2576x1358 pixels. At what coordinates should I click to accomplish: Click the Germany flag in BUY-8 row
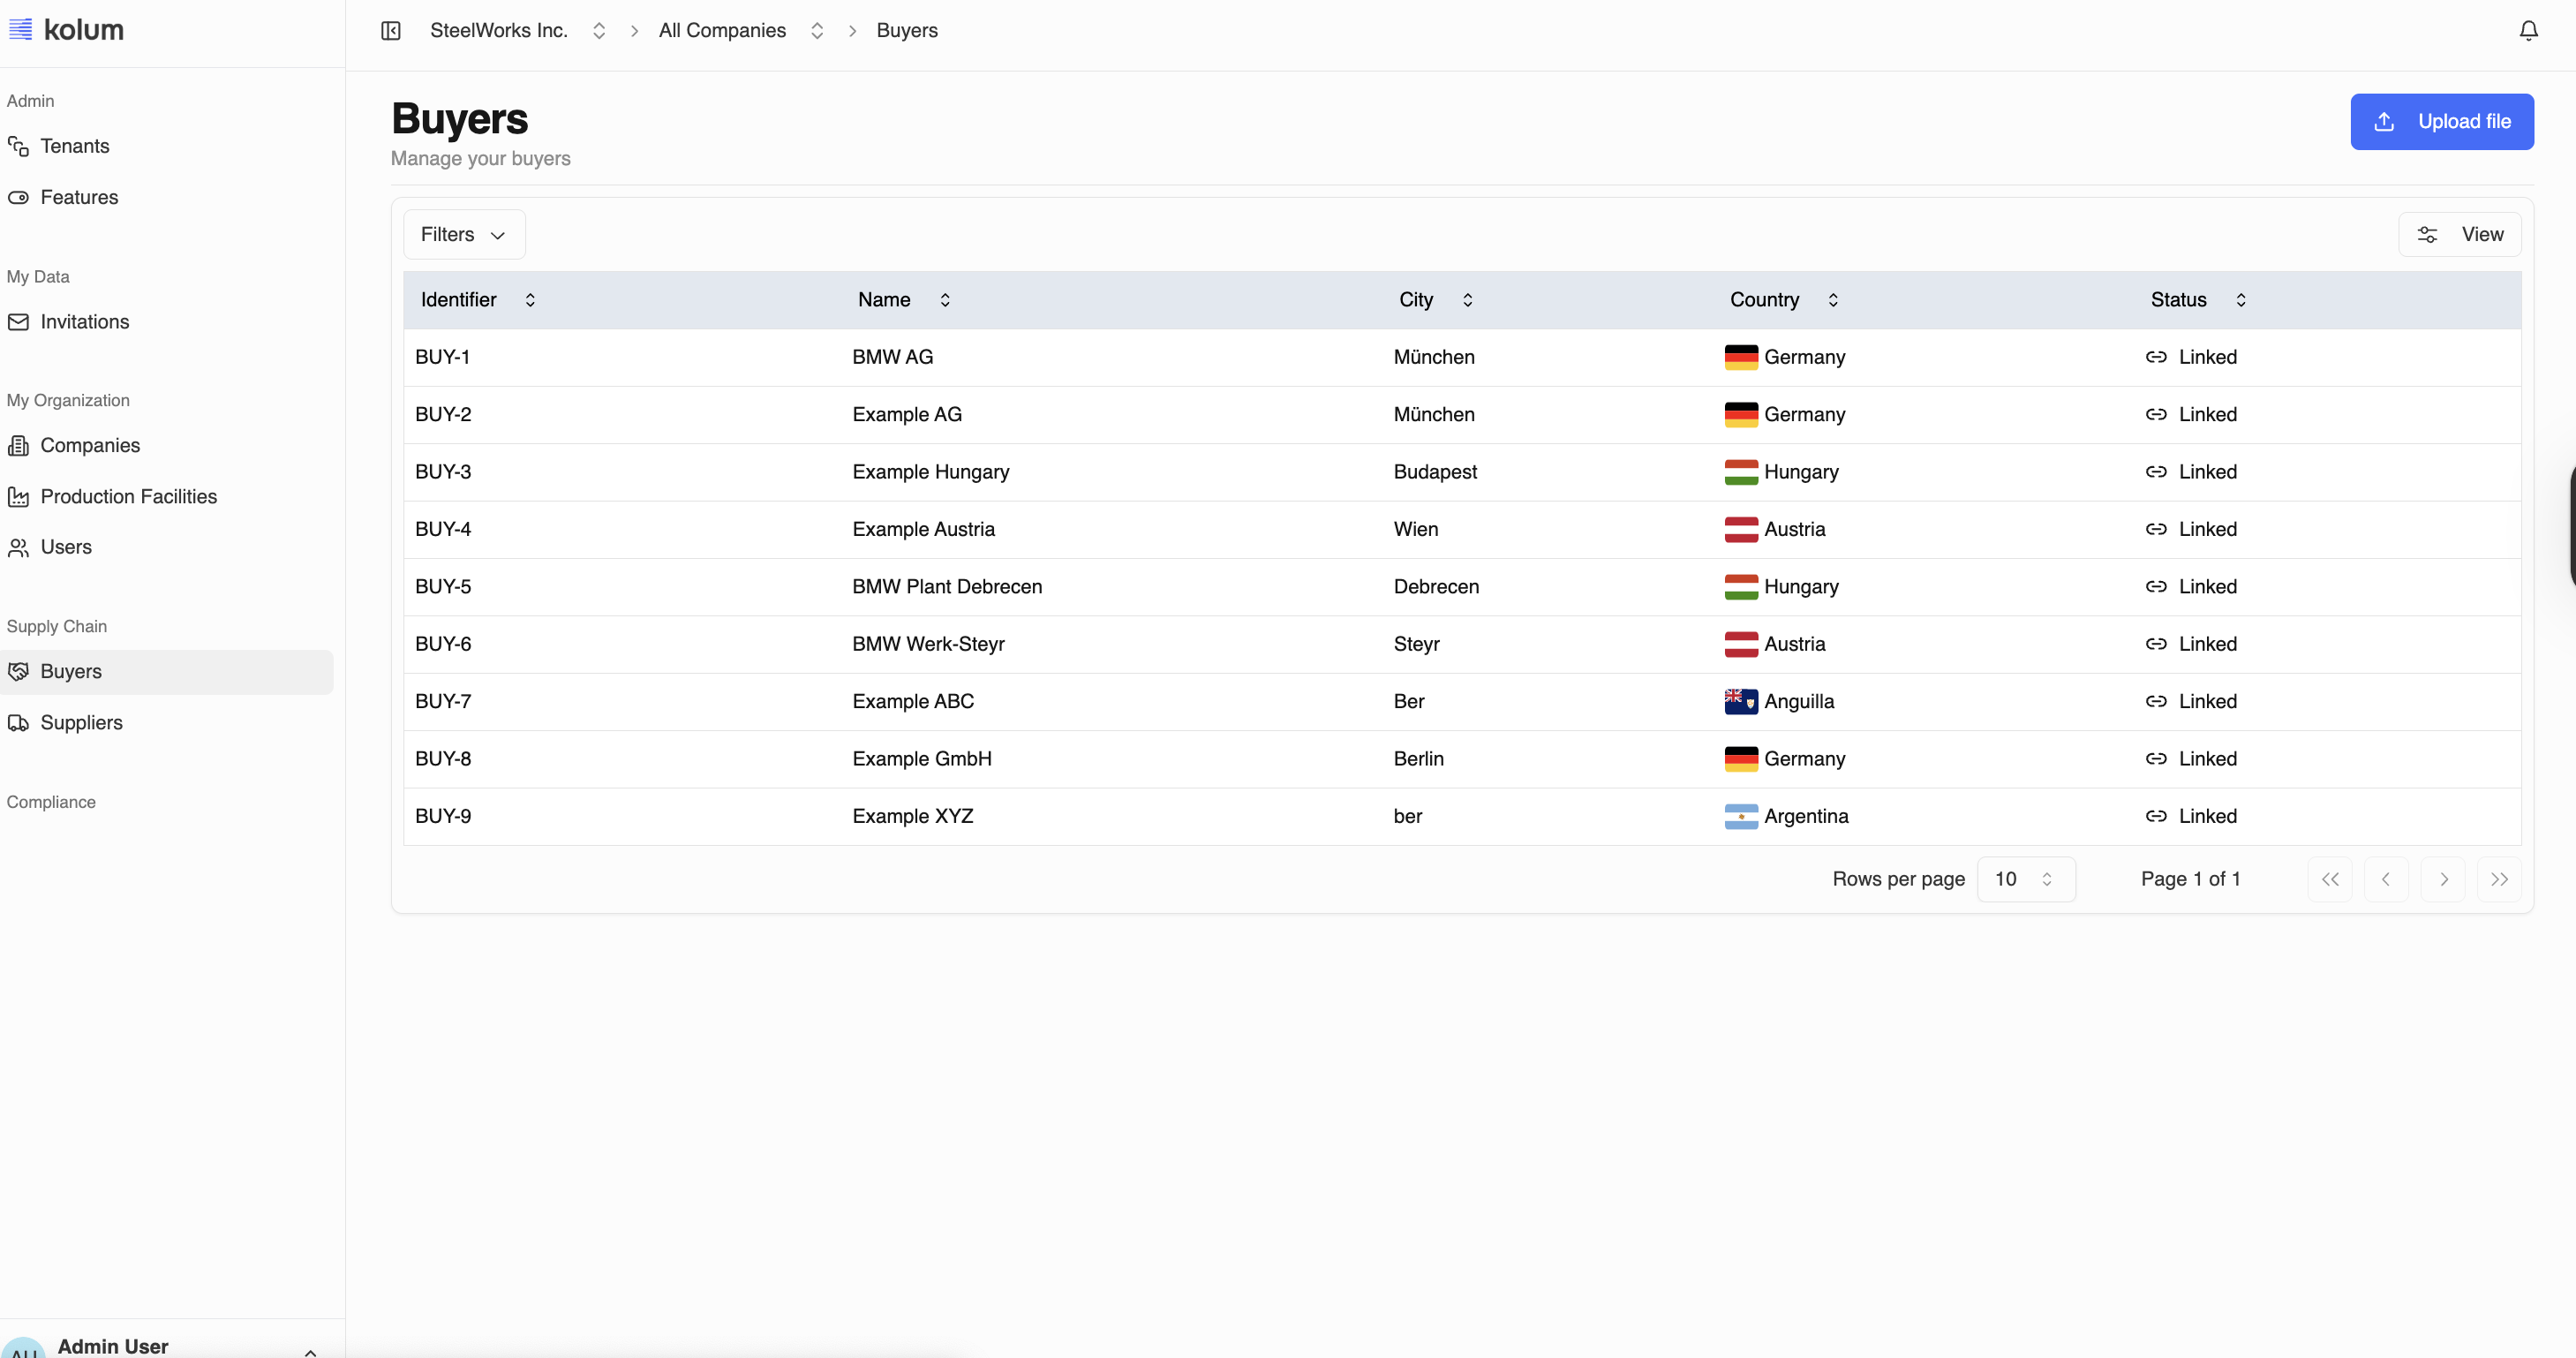1740,759
